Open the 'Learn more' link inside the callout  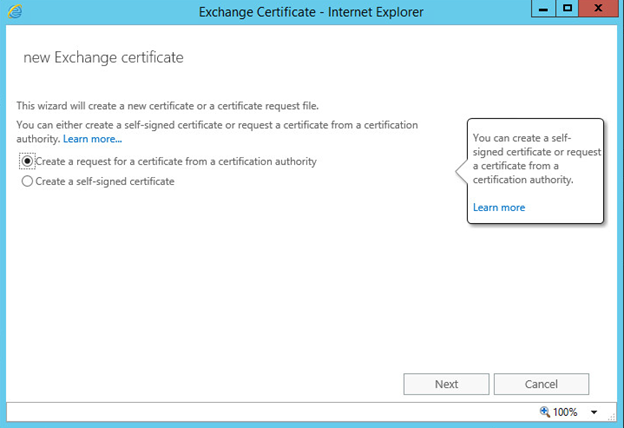(499, 207)
